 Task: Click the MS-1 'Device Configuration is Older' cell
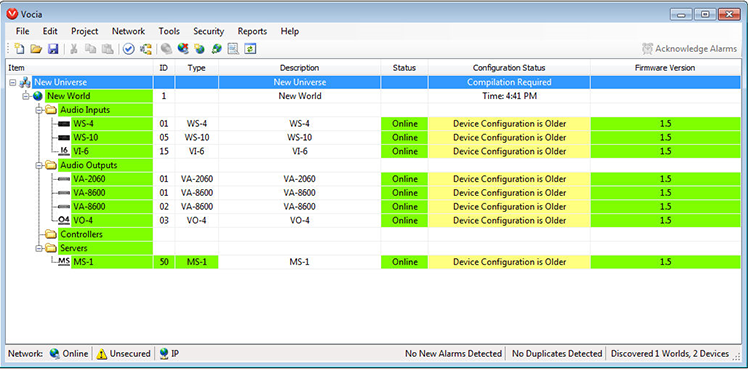509,262
